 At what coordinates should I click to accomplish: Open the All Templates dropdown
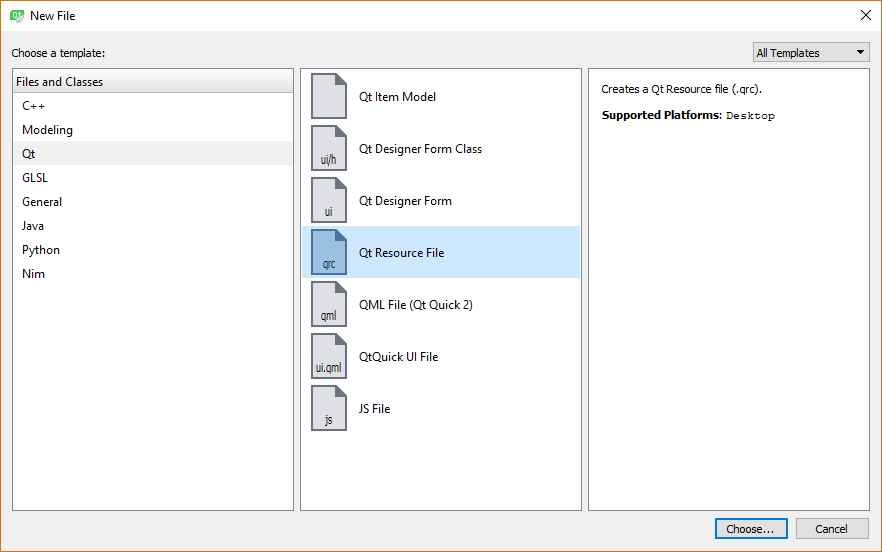pyautogui.click(x=811, y=53)
